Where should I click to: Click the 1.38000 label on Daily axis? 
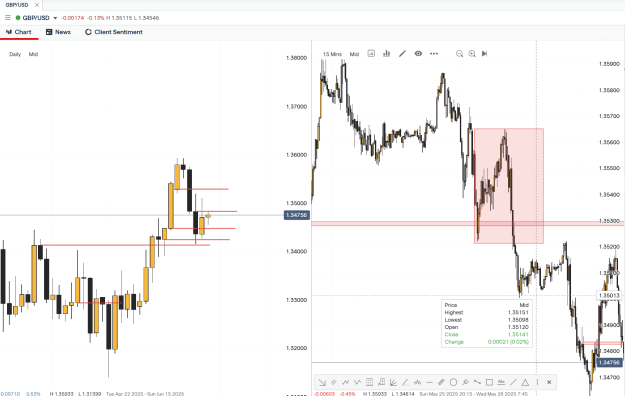point(297,58)
